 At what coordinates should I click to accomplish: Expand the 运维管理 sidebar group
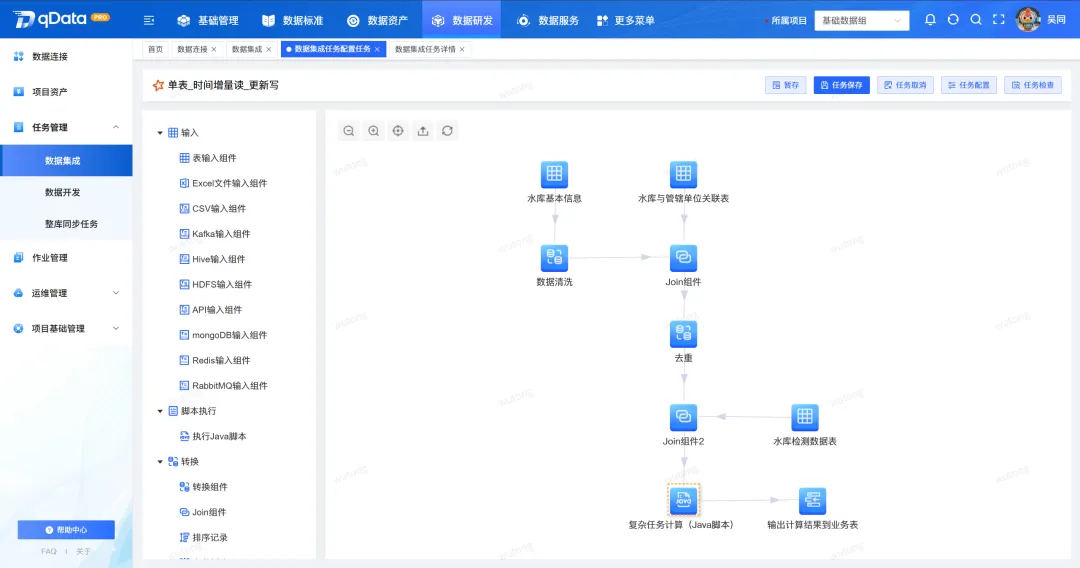pos(116,293)
